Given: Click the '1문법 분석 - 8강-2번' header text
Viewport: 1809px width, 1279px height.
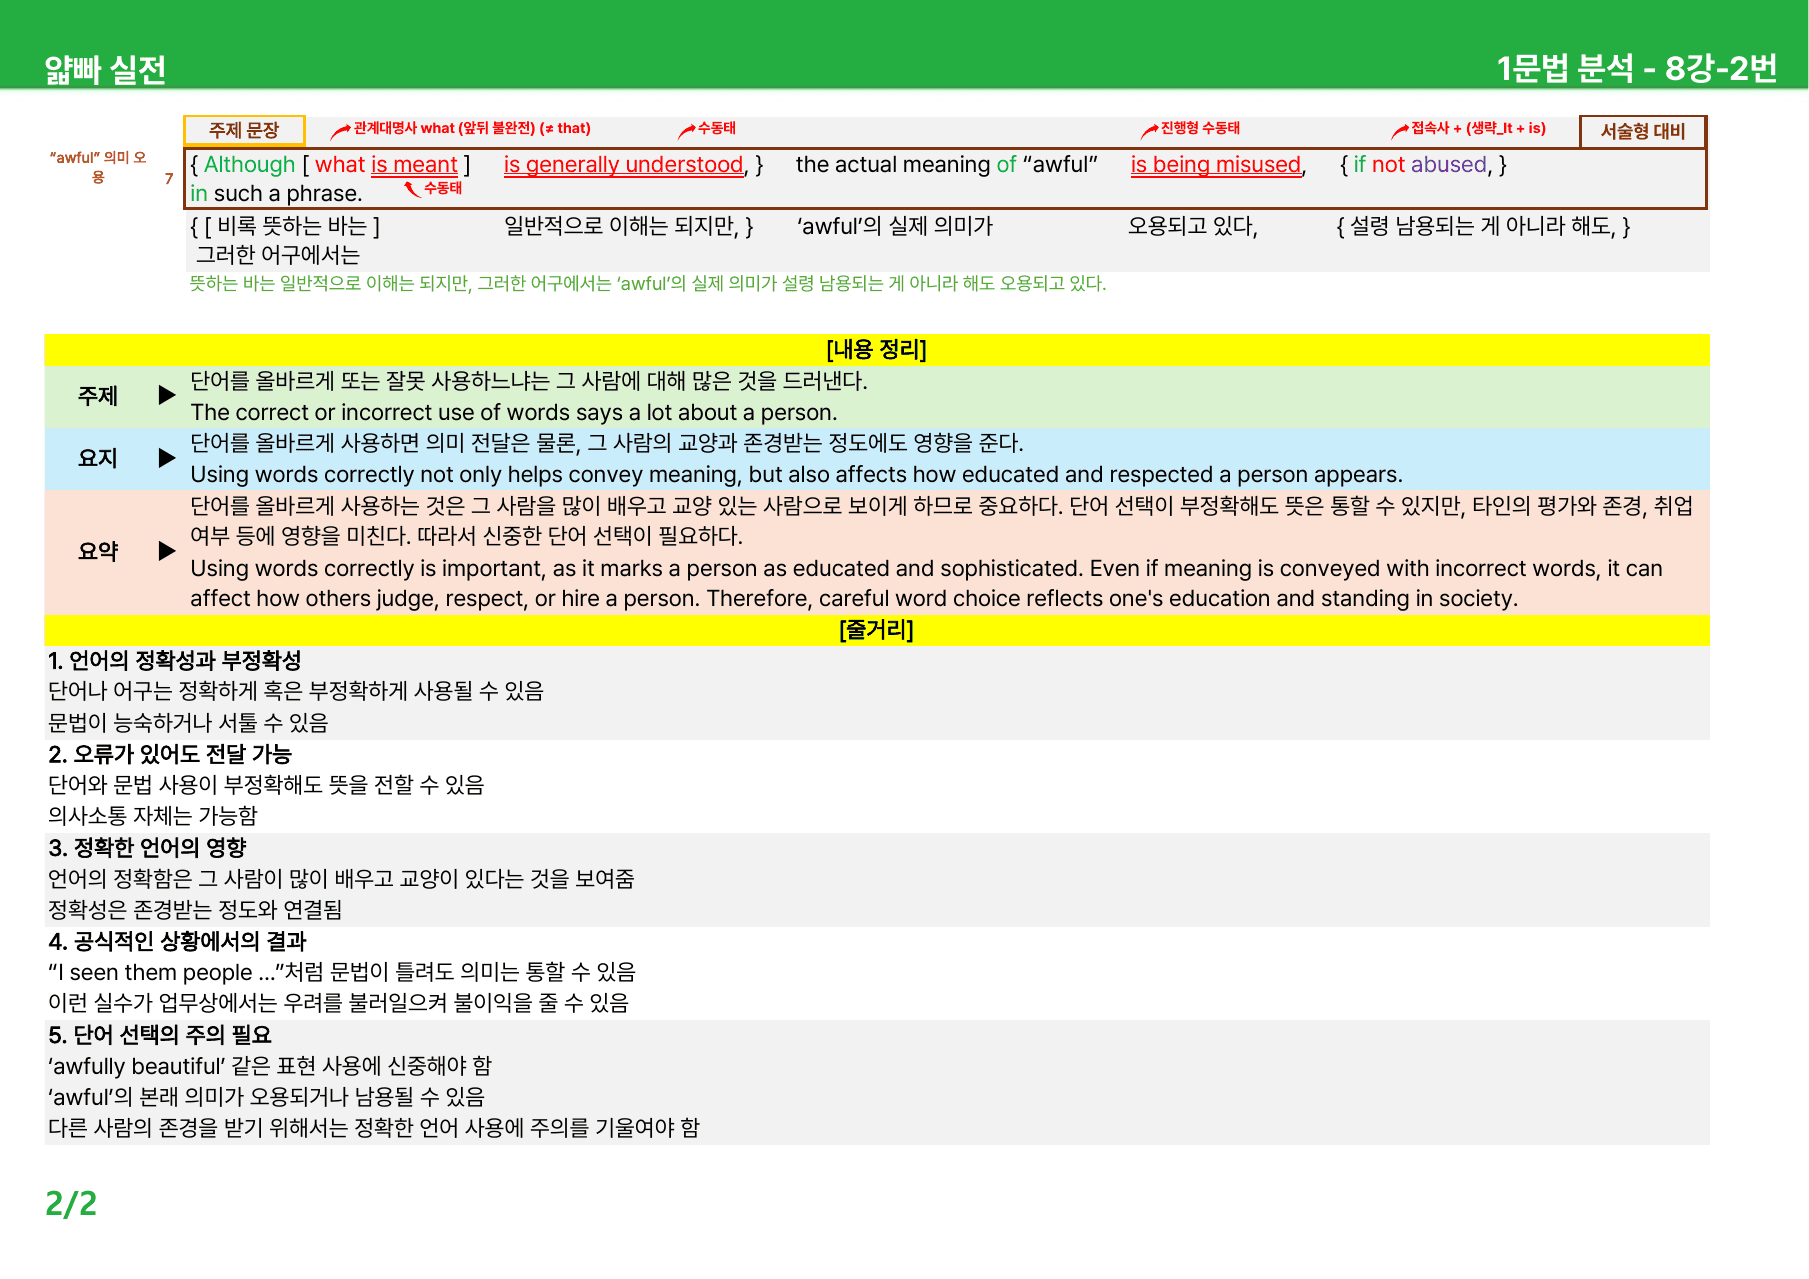Looking at the screenshot, I should tap(1637, 68).
